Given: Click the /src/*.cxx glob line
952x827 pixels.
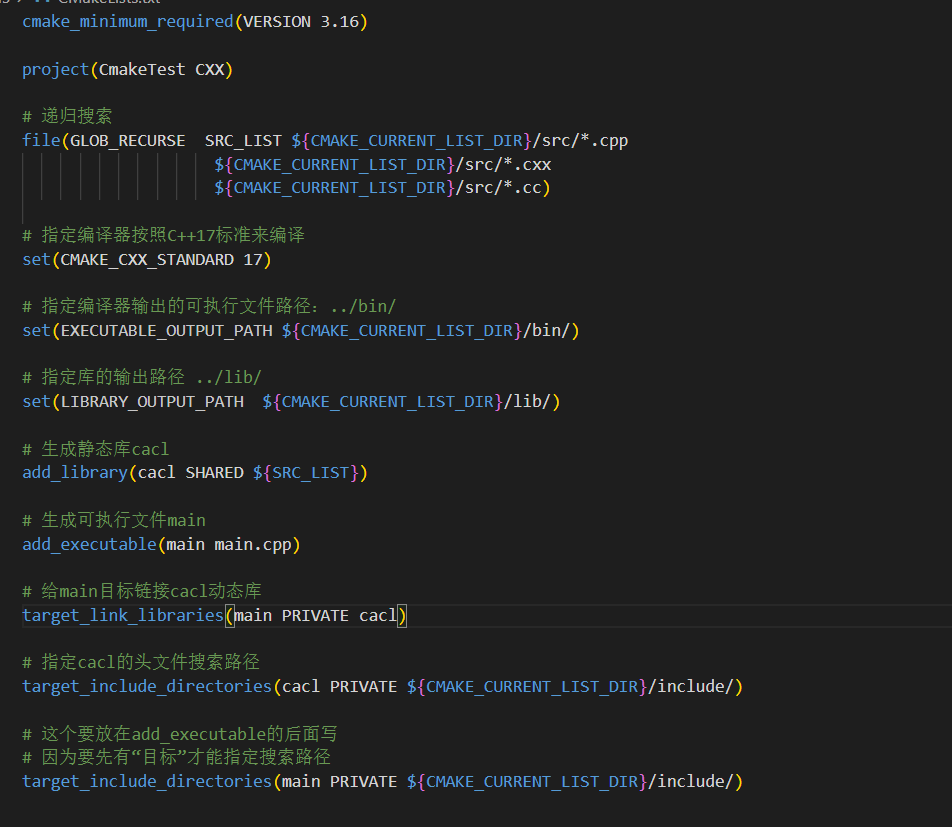Looking at the screenshot, I should point(382,165).
